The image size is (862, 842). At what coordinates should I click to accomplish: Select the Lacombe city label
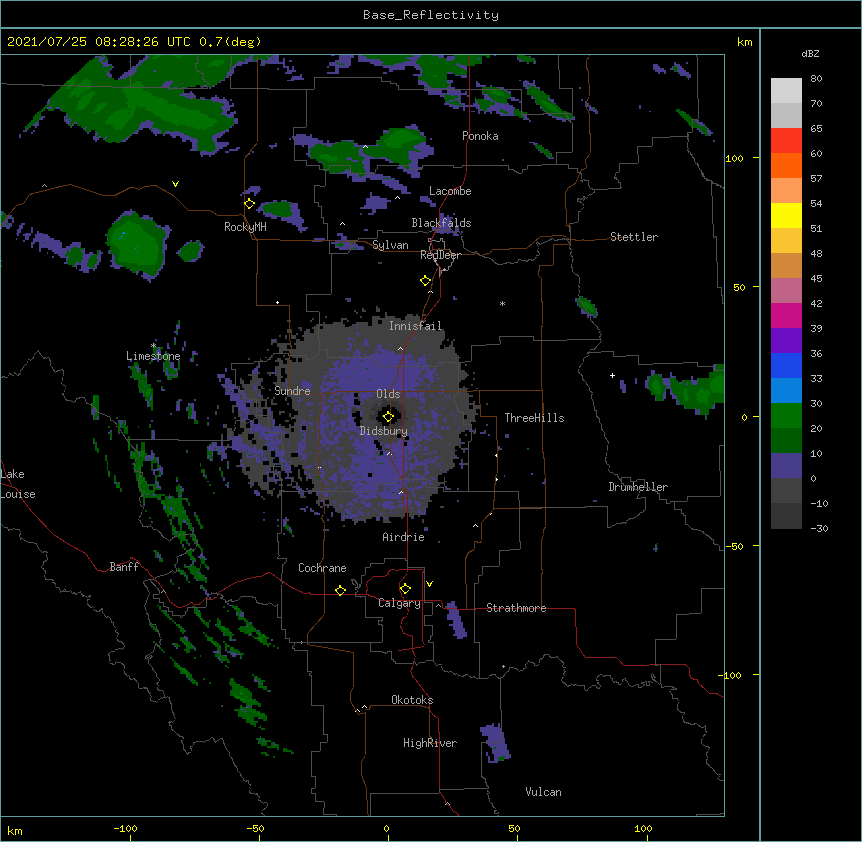tap(450, 191)
